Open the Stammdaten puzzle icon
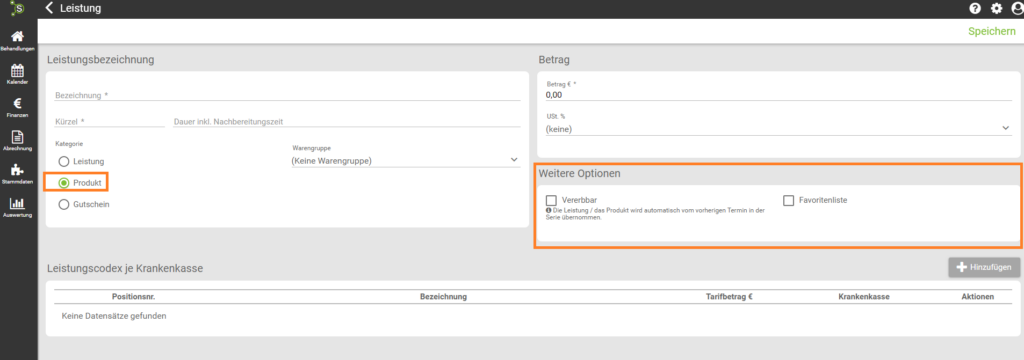The width and height of the screenshot is (1024, 360). [18, 171]
